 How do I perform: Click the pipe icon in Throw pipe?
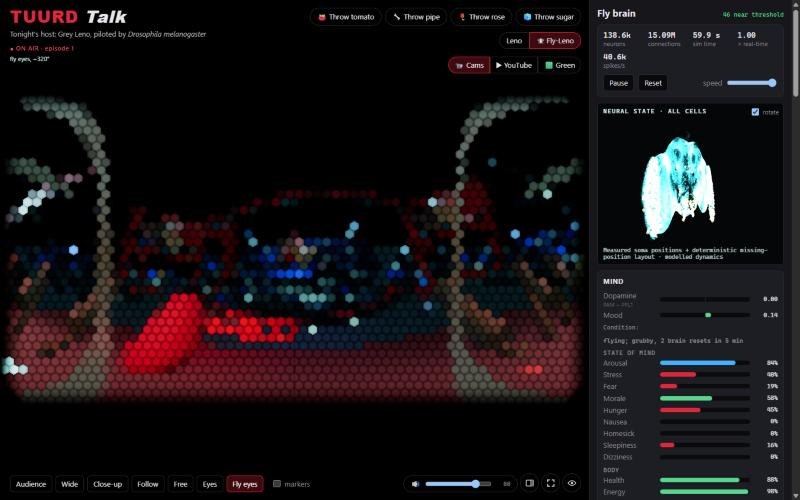pyautogui.click(x=396, y=17)
